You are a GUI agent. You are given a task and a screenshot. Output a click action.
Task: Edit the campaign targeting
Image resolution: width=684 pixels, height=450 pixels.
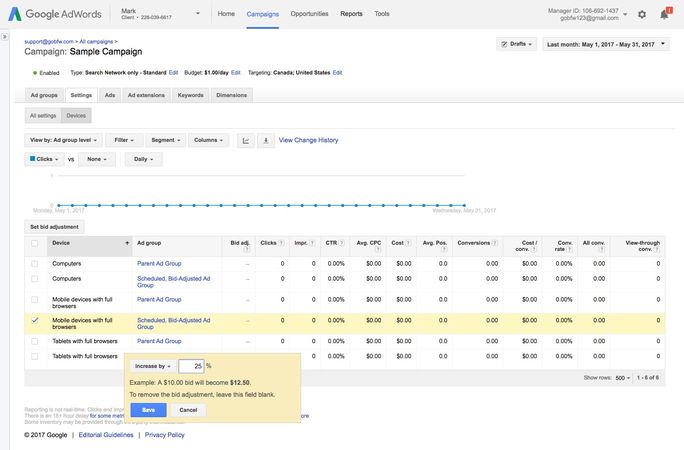pos(337,73)
